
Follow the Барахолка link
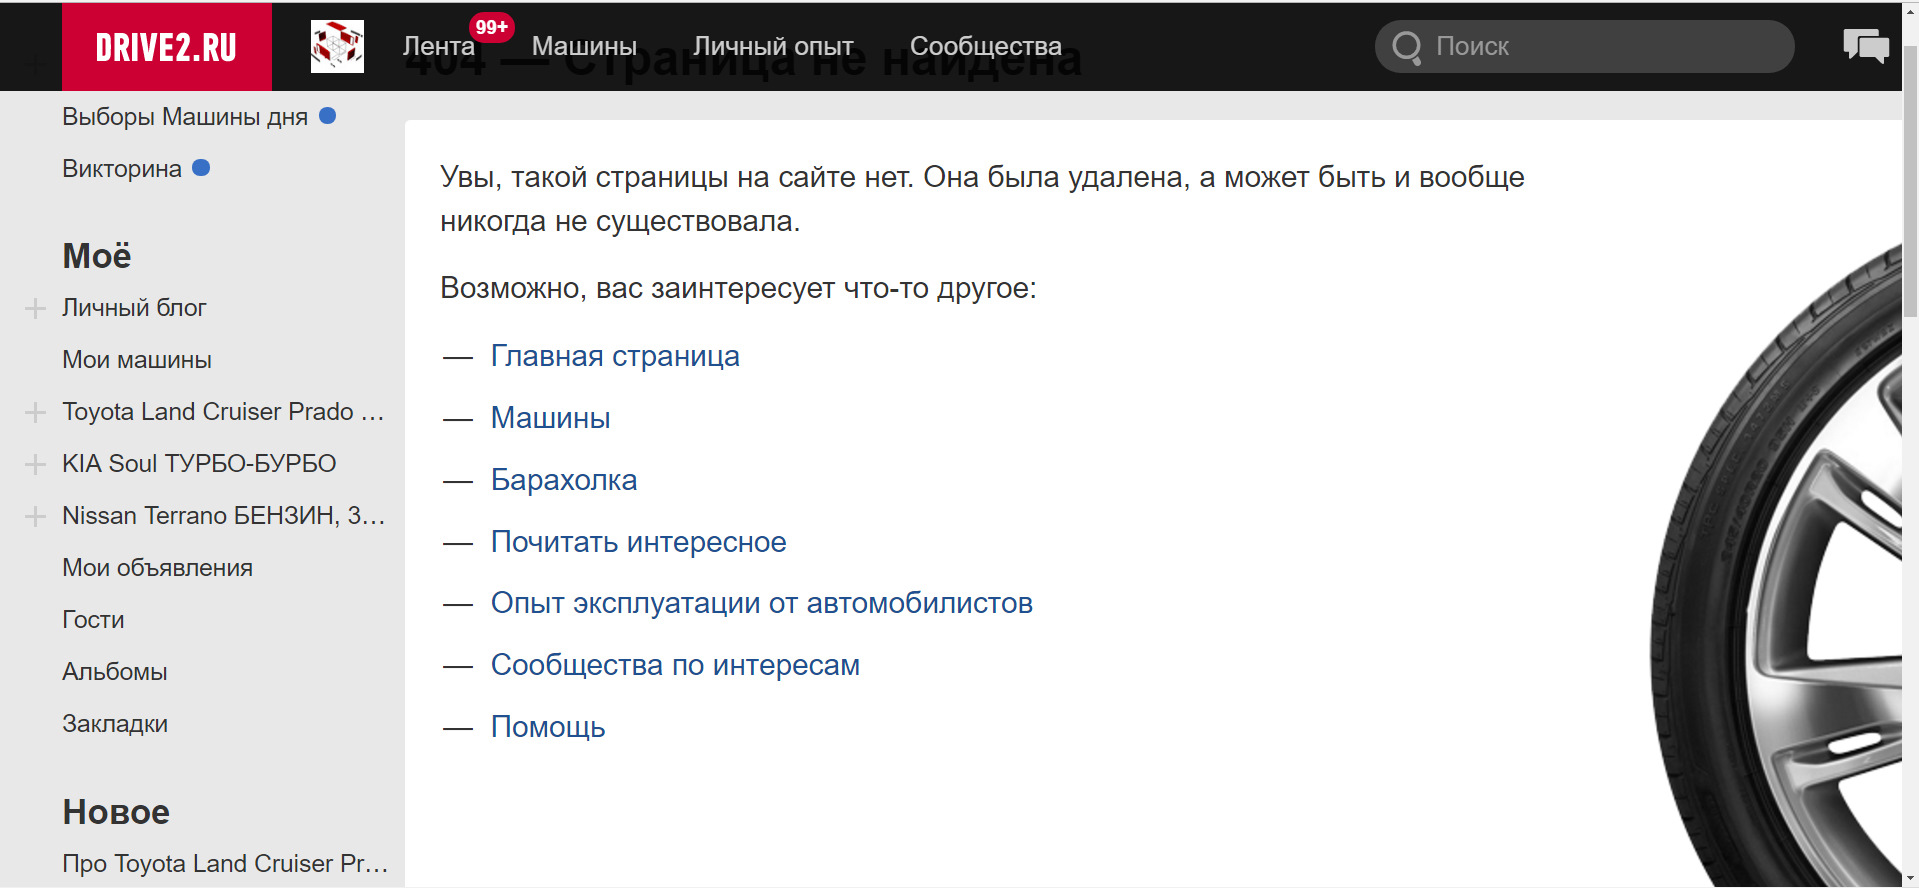point(564,480)
